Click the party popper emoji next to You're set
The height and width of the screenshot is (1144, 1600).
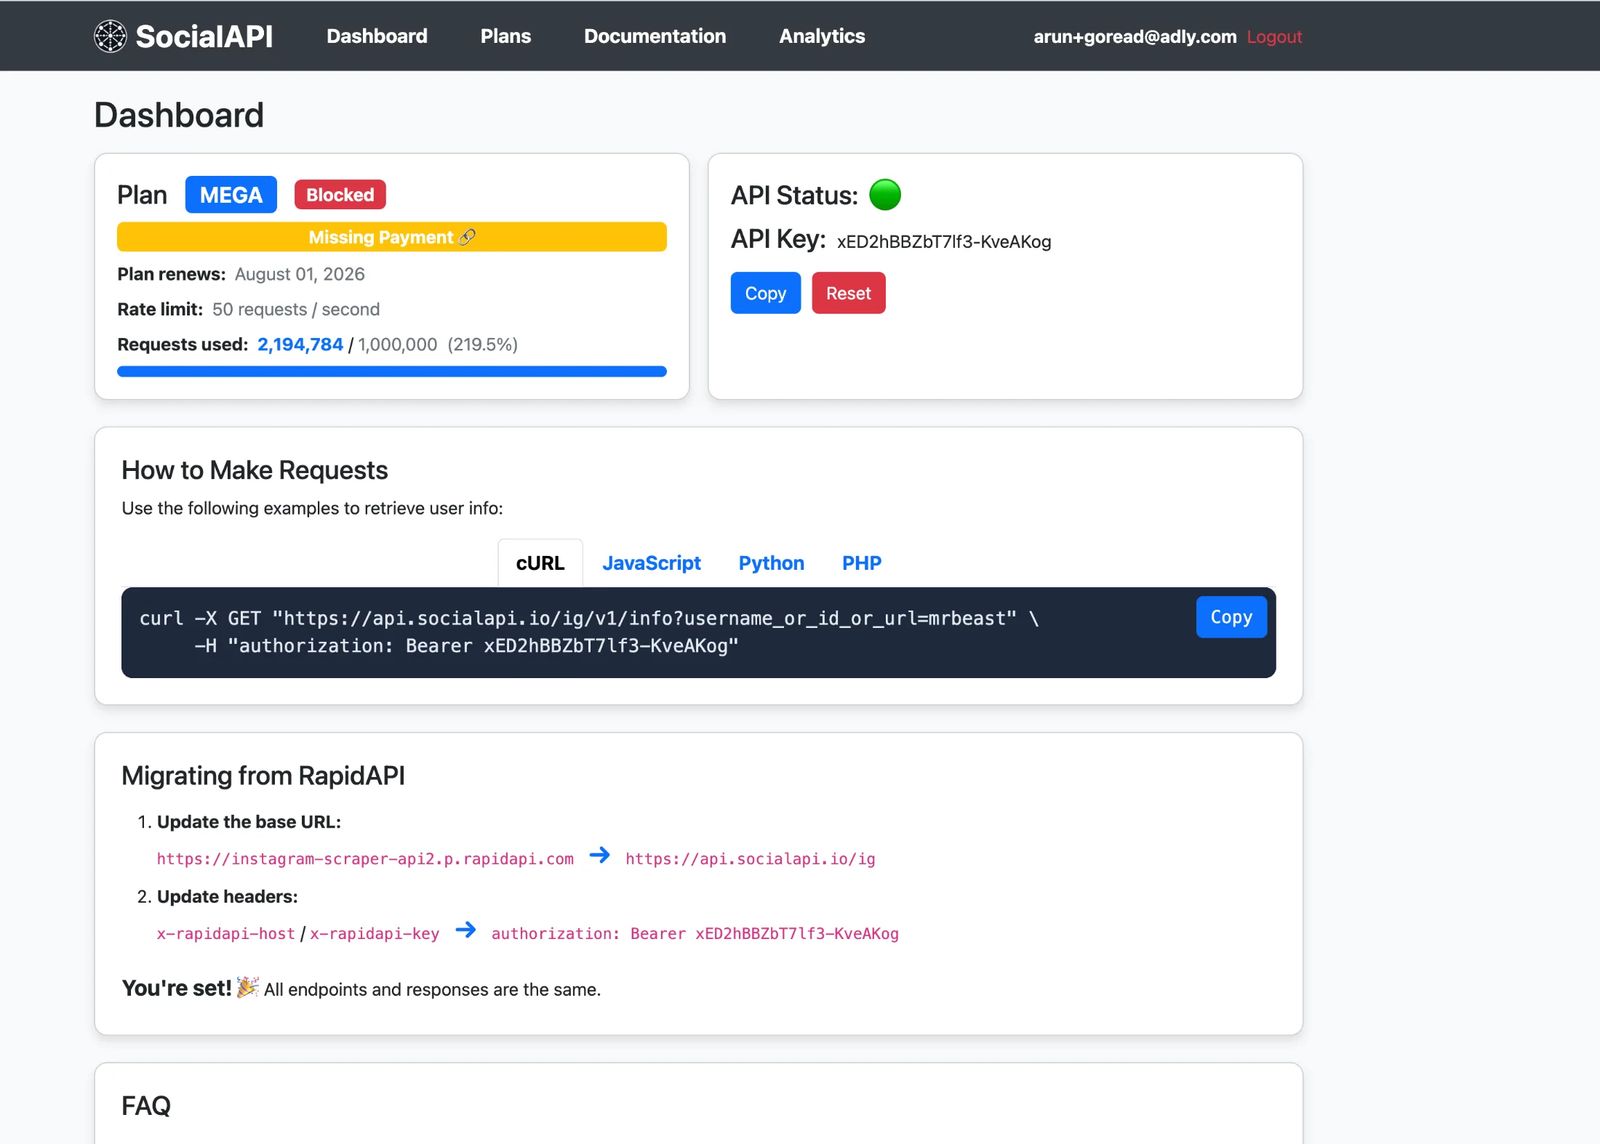(247, 987)
